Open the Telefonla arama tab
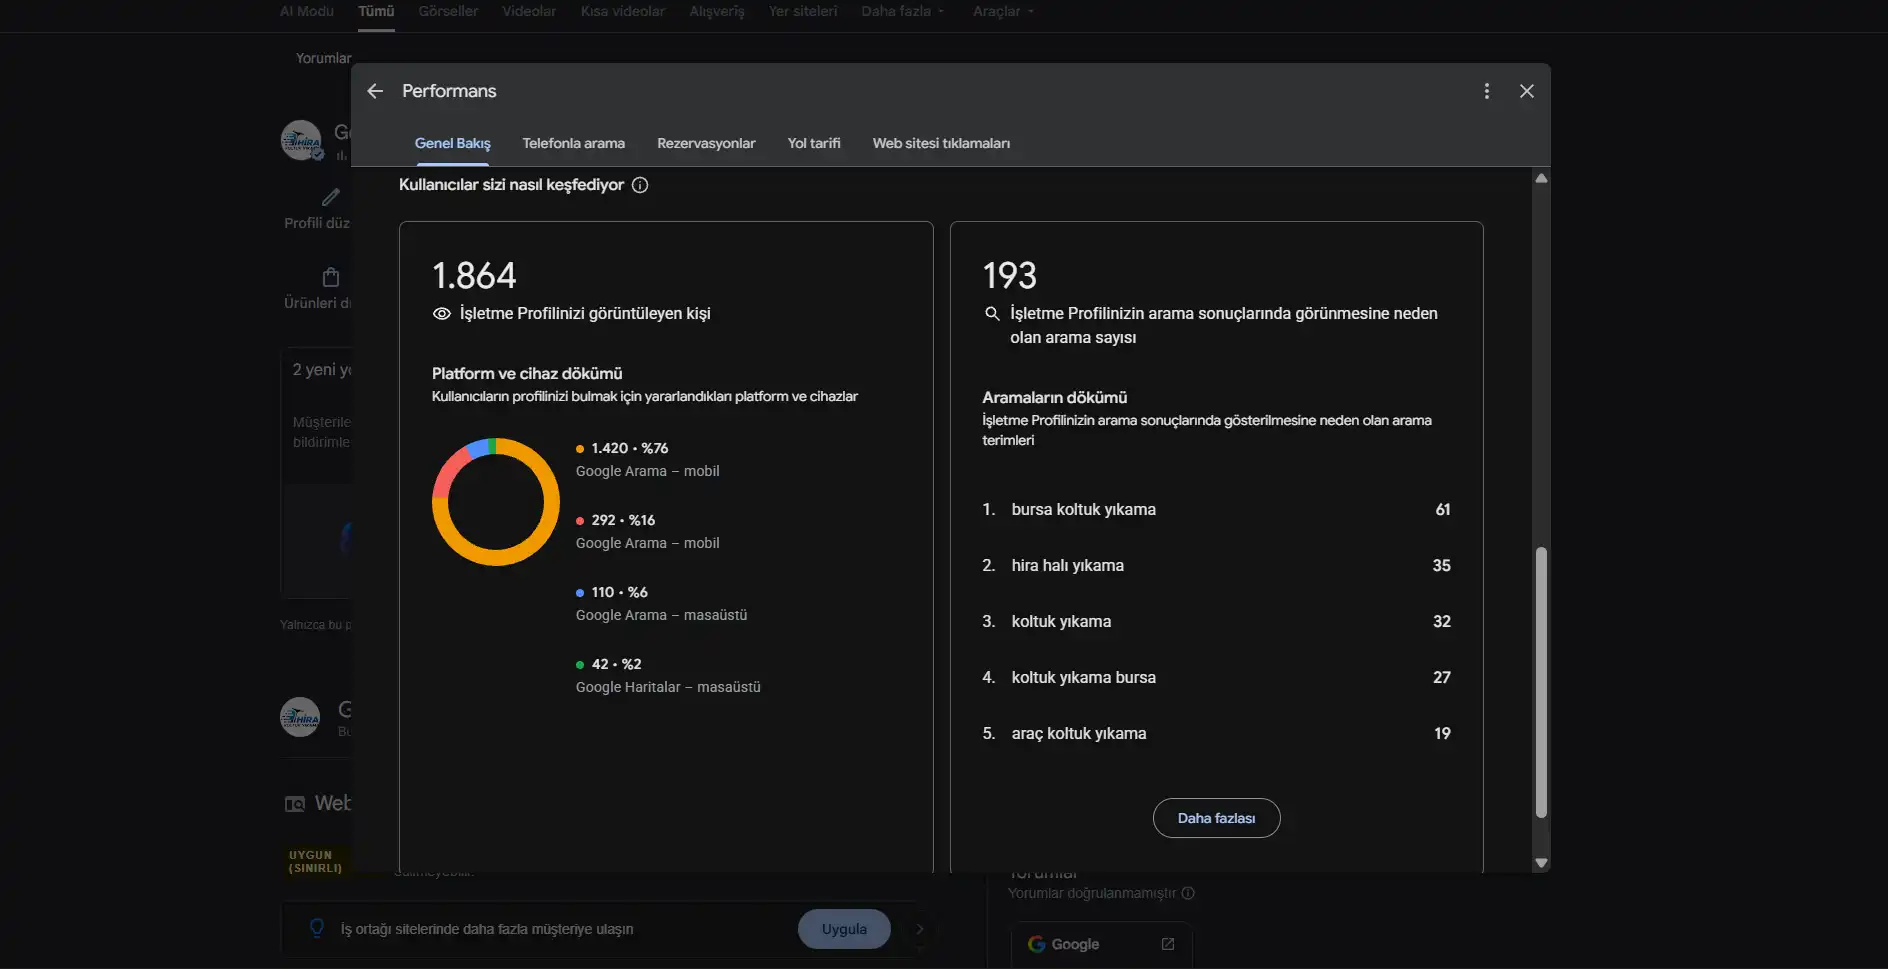The image size is (1888, 969). (573, 143)
